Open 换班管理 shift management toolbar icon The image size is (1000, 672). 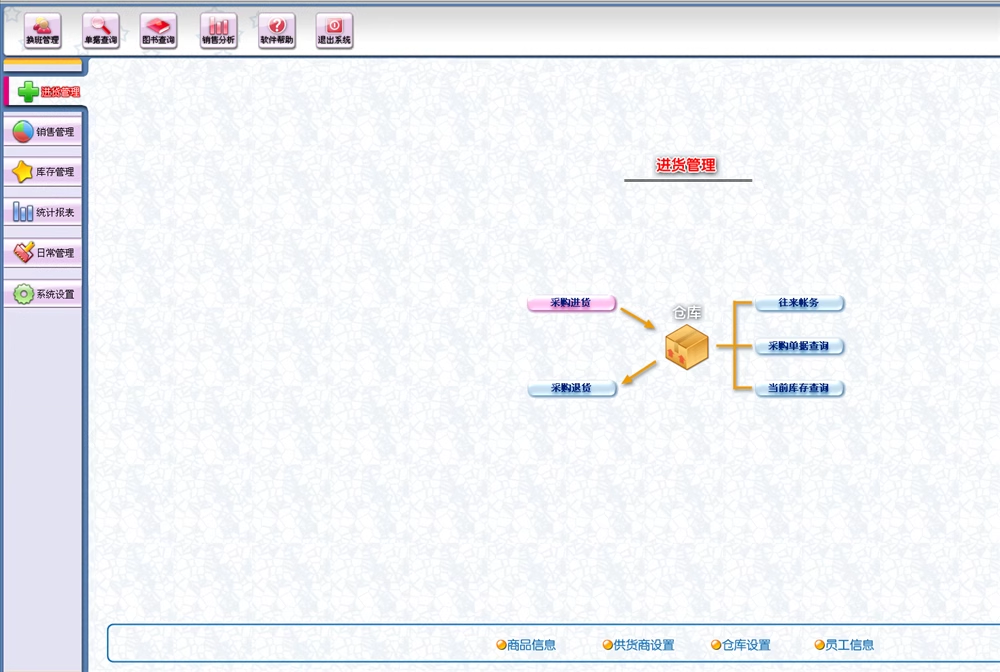tap(43, 31)
